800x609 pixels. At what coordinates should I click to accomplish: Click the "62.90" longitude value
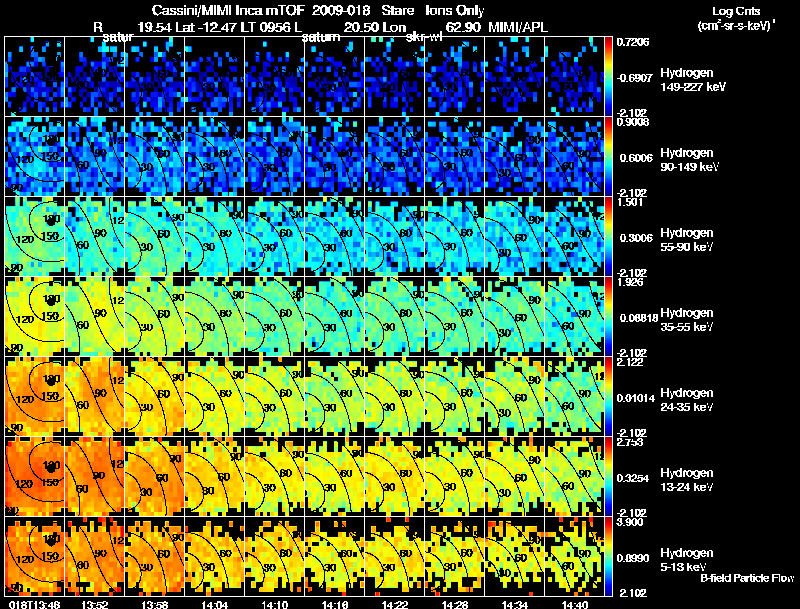463,27
